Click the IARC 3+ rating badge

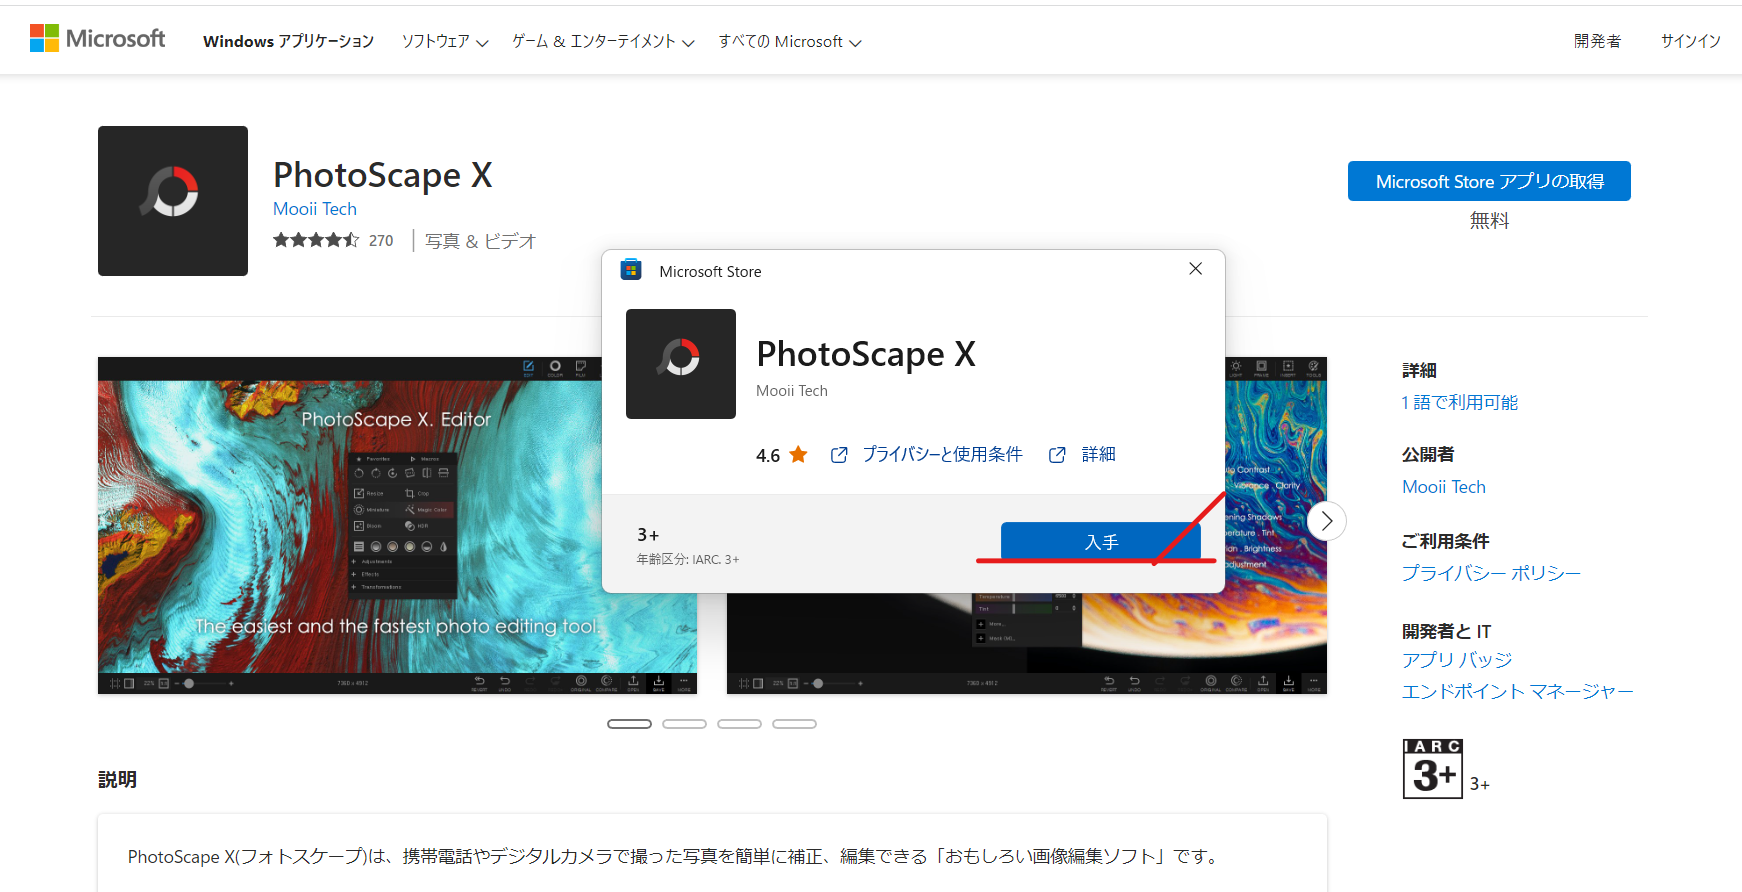click(x=1433, y=769)
